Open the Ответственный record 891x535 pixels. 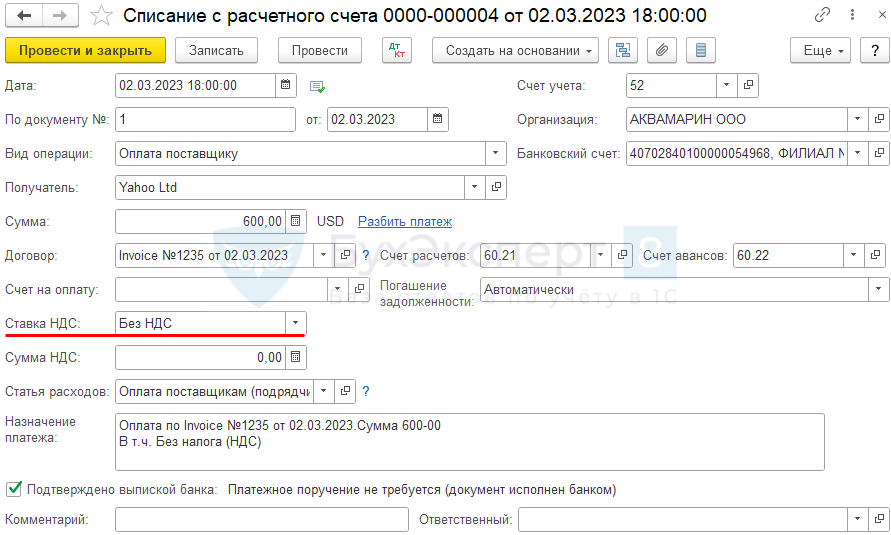coord(878,519)
